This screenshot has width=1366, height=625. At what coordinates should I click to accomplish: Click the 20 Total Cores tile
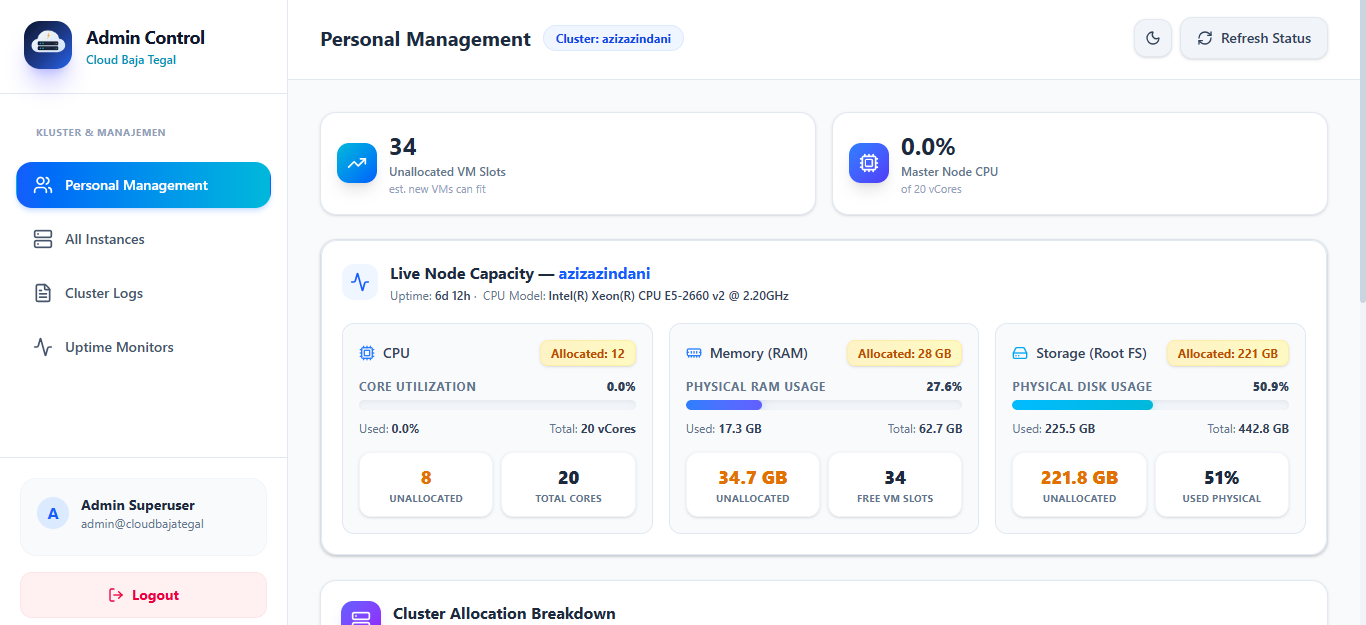pos(568,485)
